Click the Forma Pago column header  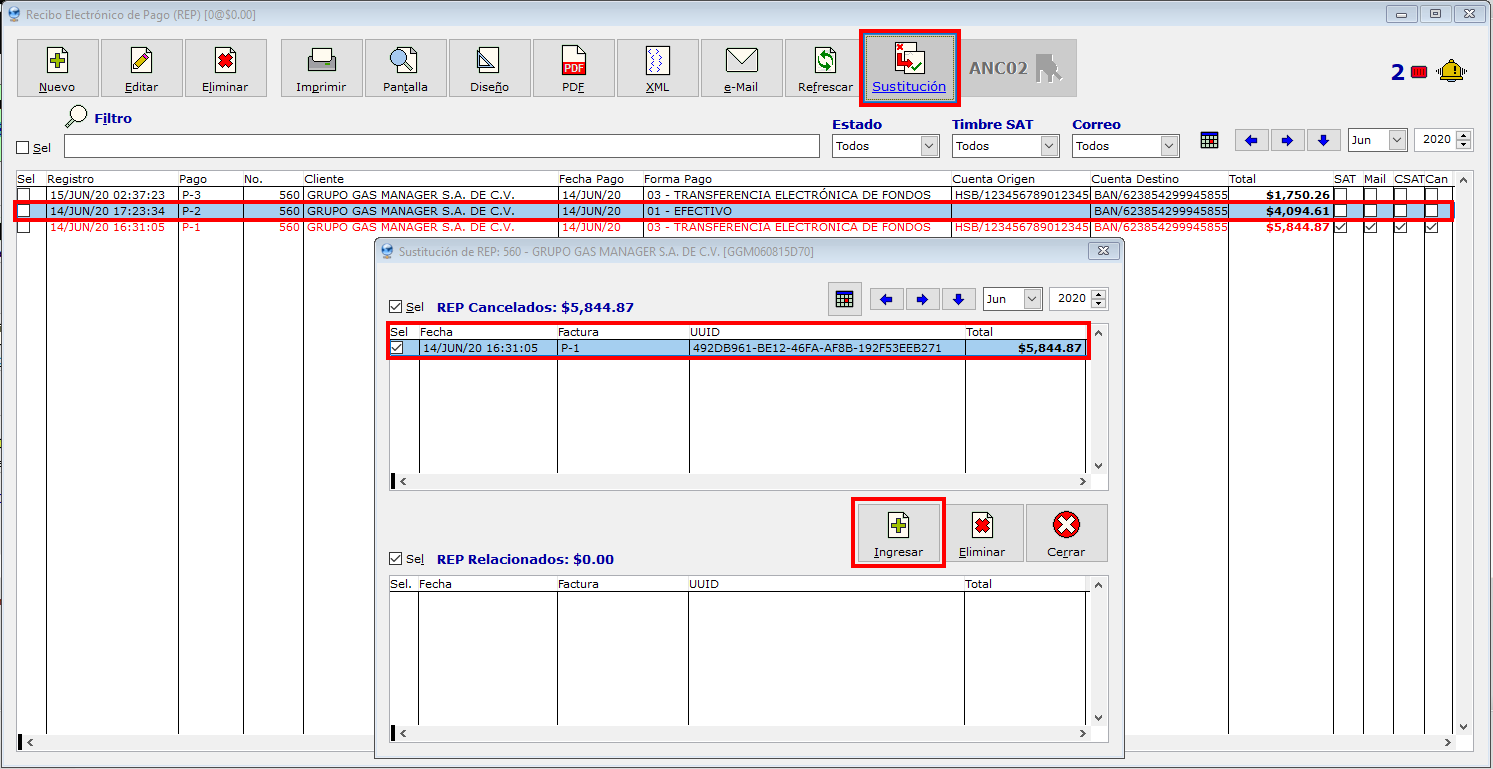pyautogui.click(x=678, y=179)
